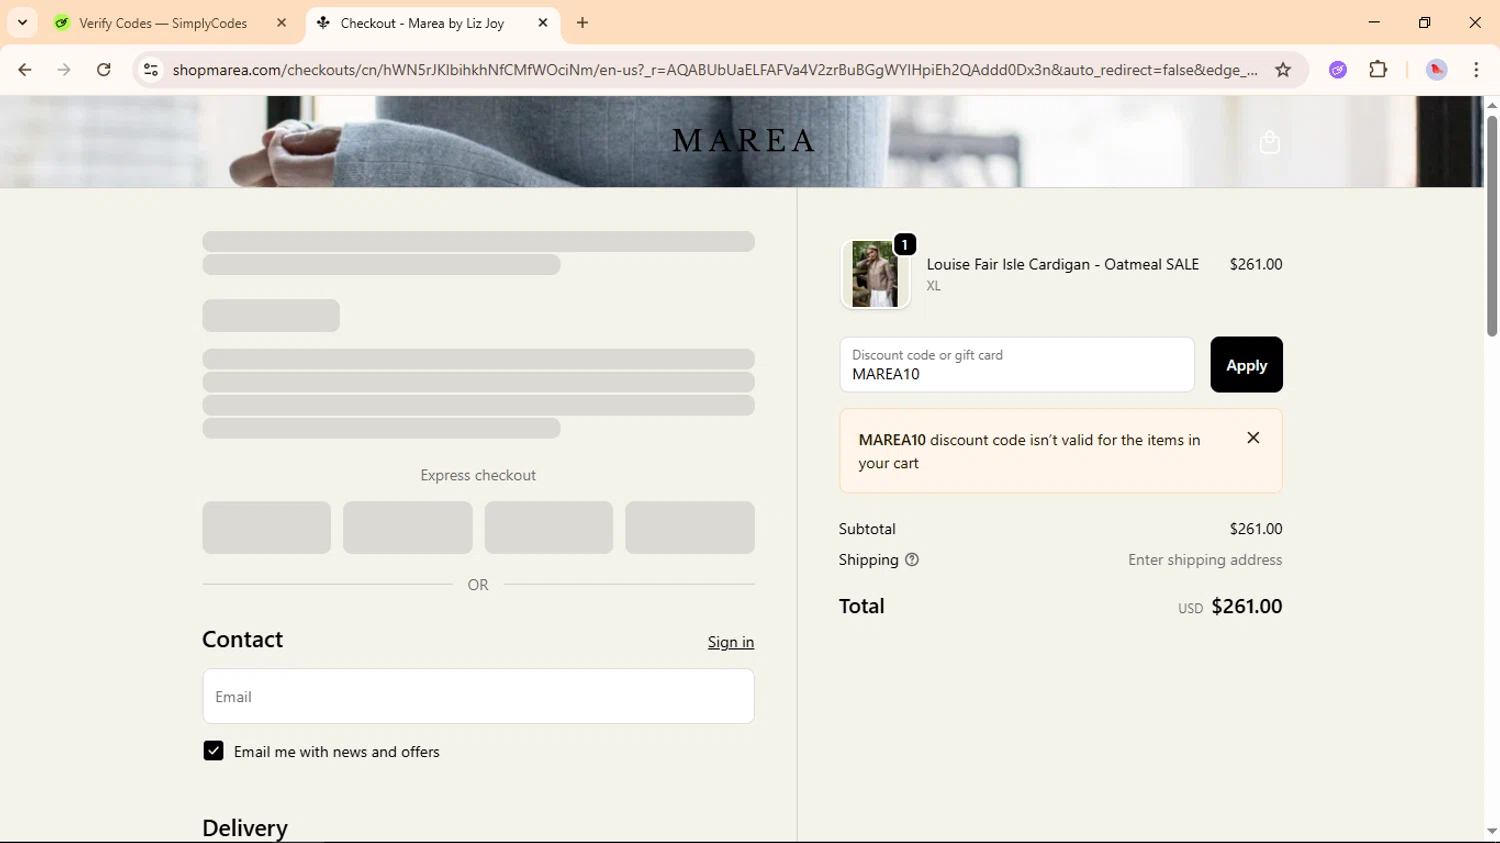Click the scrollbar up arrow
Image resolution: width=1500 pixels, height=843 pixels.
click(1491, 104)
